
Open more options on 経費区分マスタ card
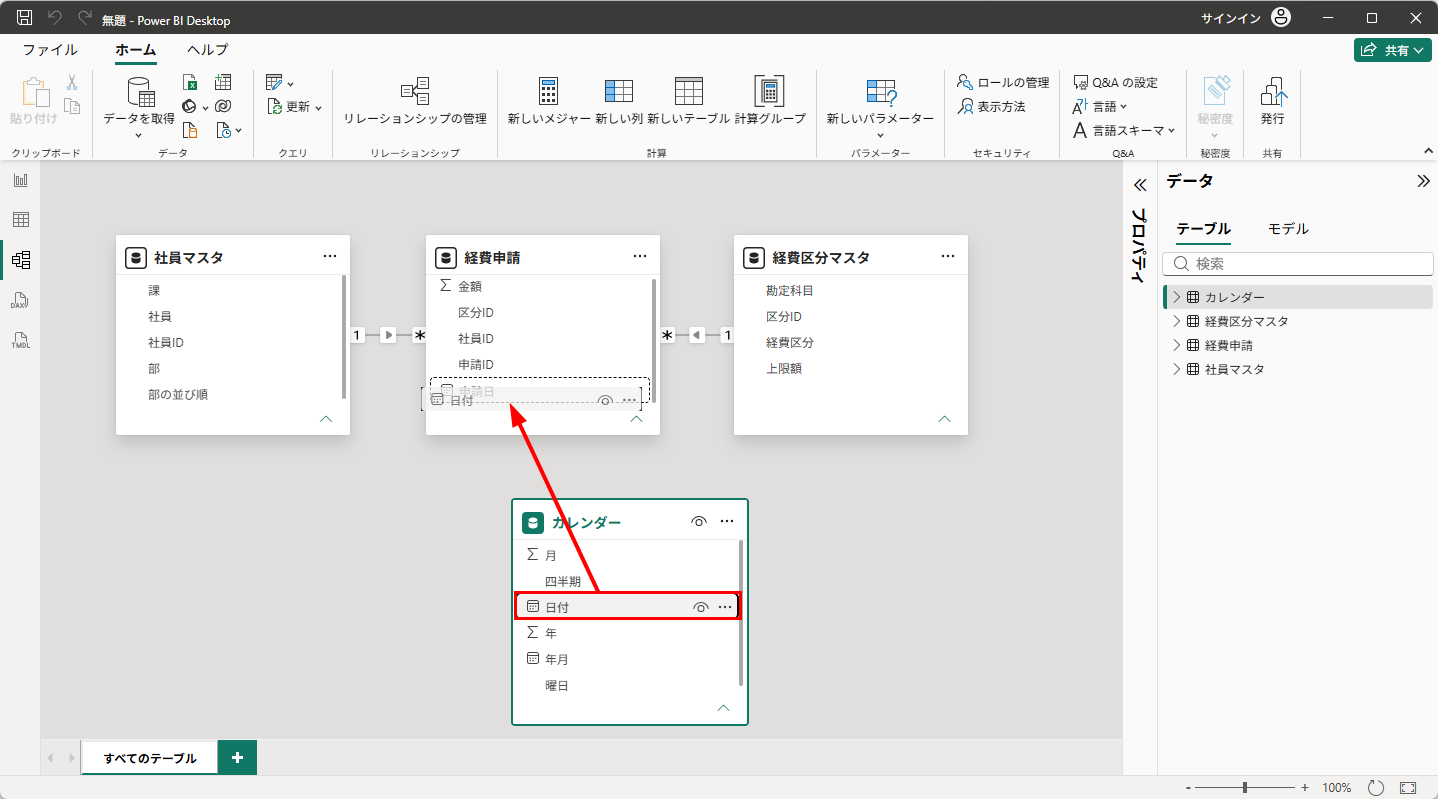click(948, 257)
